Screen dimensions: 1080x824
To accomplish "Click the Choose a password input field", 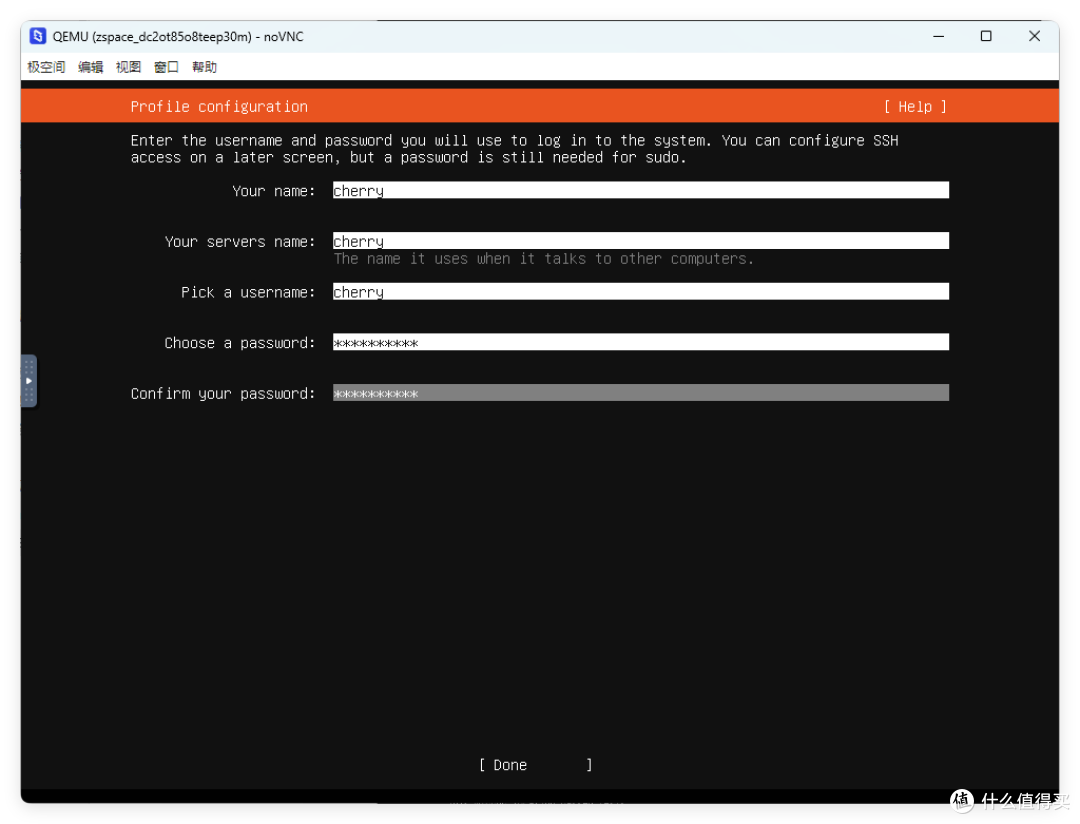I will tap(640, 342).
